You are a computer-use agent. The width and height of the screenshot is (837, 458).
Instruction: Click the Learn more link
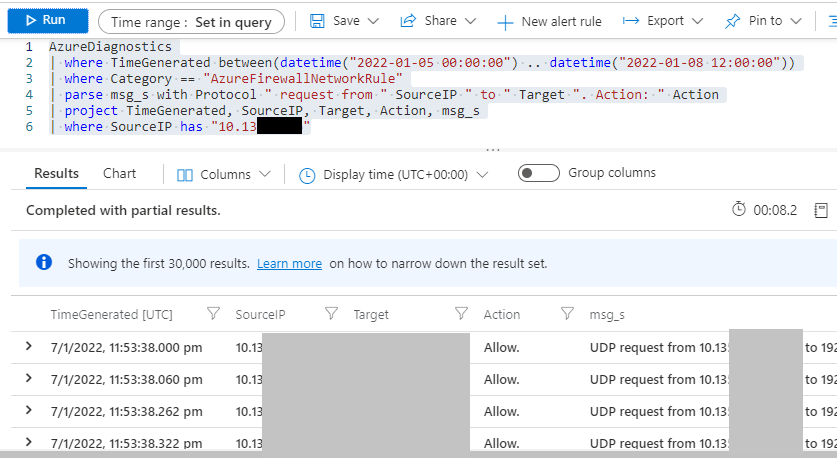289,264
